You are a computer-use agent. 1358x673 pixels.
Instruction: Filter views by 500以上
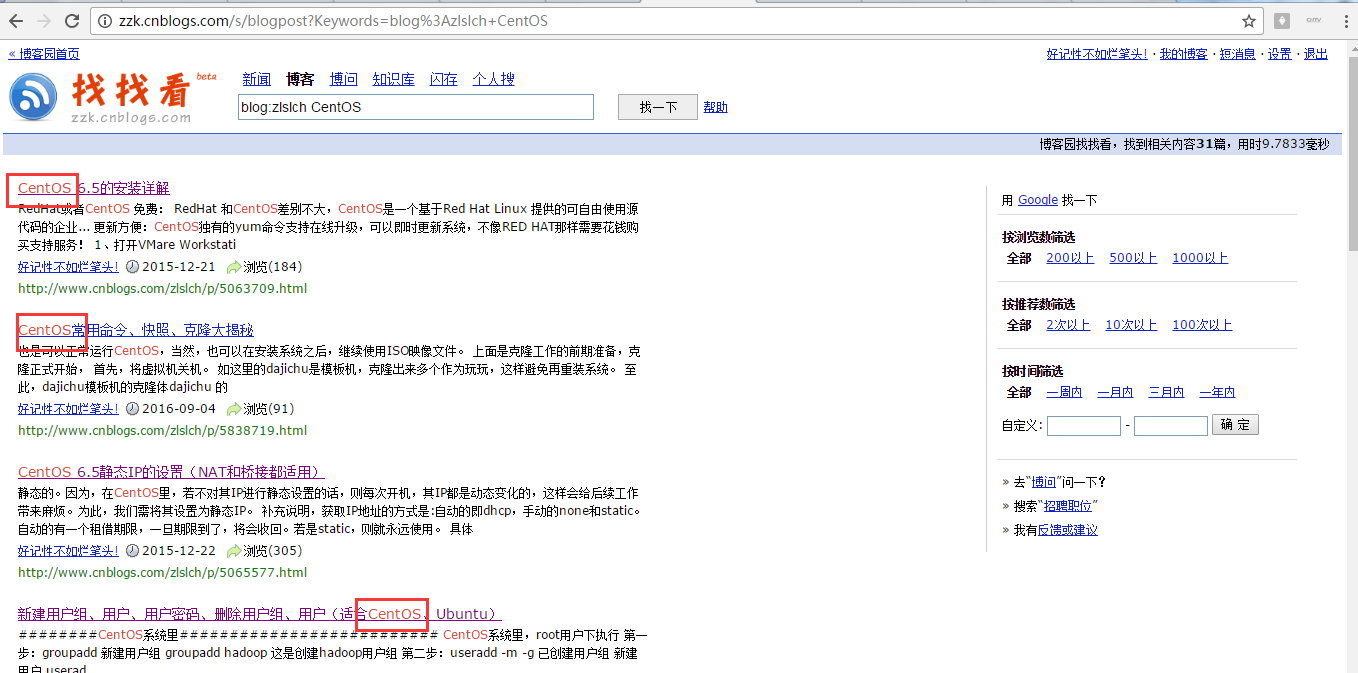[1133, 258]
